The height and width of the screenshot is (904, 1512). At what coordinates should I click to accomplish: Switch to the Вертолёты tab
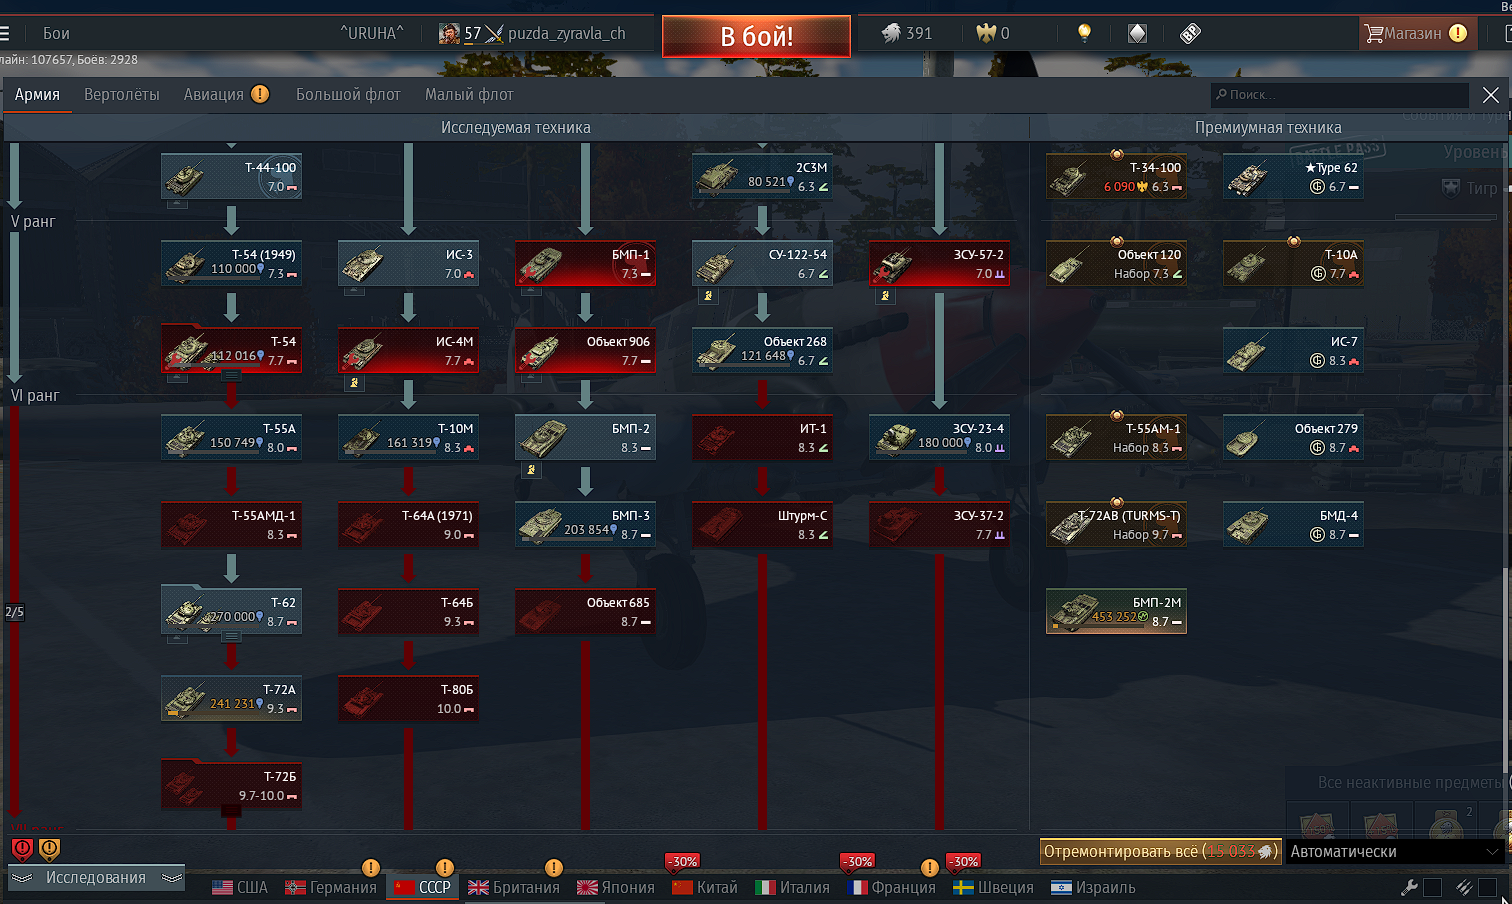click(122, 94)
